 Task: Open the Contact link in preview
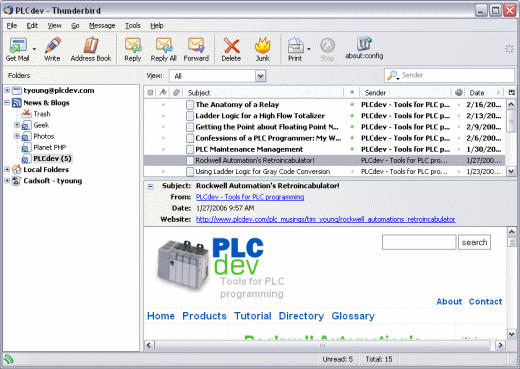(485, 302)
